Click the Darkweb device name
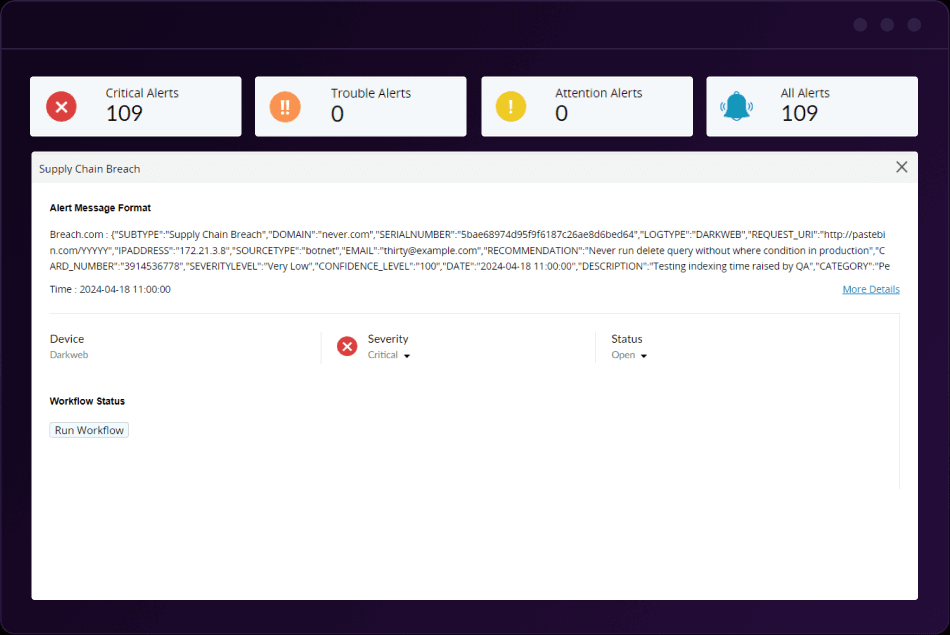 [69, 355]
